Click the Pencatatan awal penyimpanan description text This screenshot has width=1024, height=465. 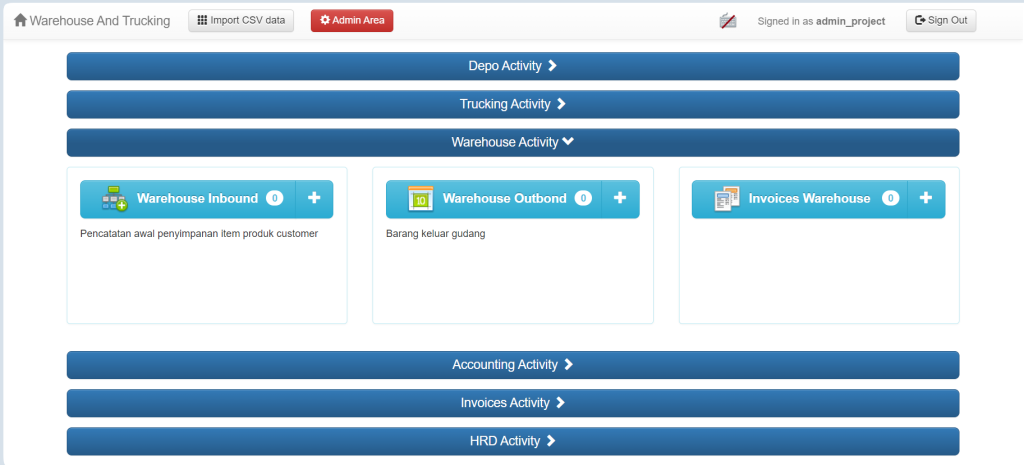[x=199, y=234]
